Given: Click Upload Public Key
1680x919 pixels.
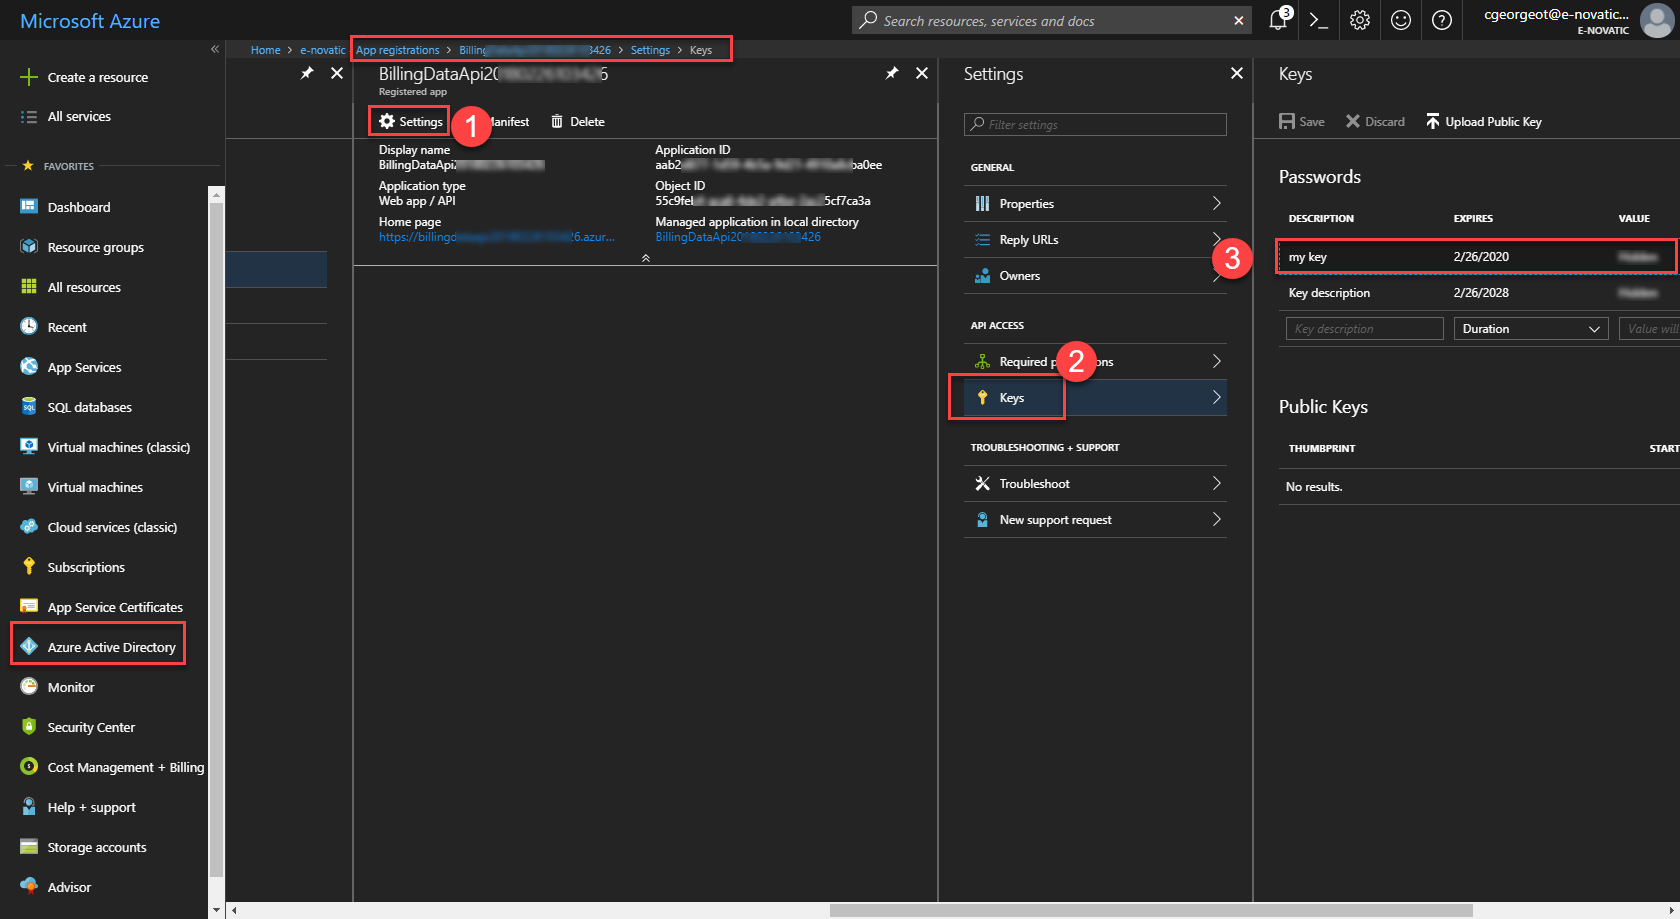Looking at the screenshot, I should 1484,121.
